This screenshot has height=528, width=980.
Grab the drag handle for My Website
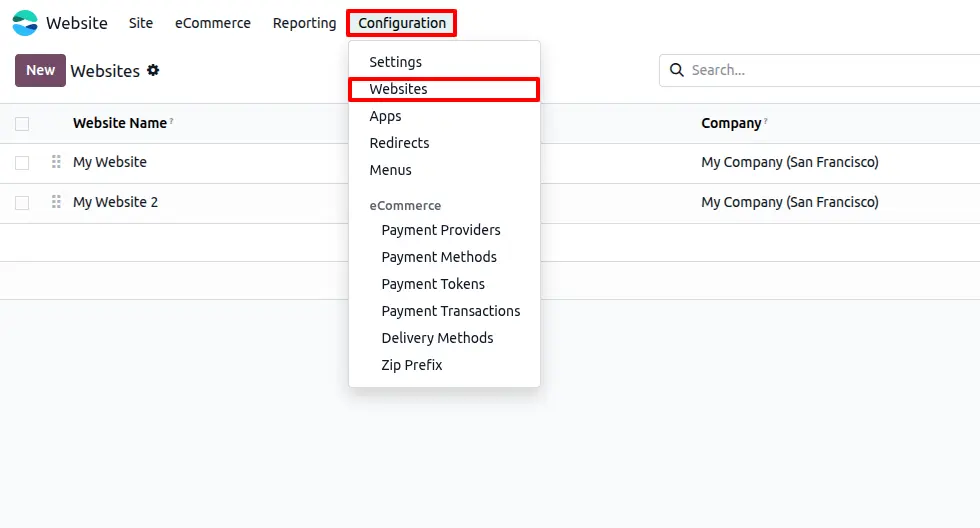[56, 162]
